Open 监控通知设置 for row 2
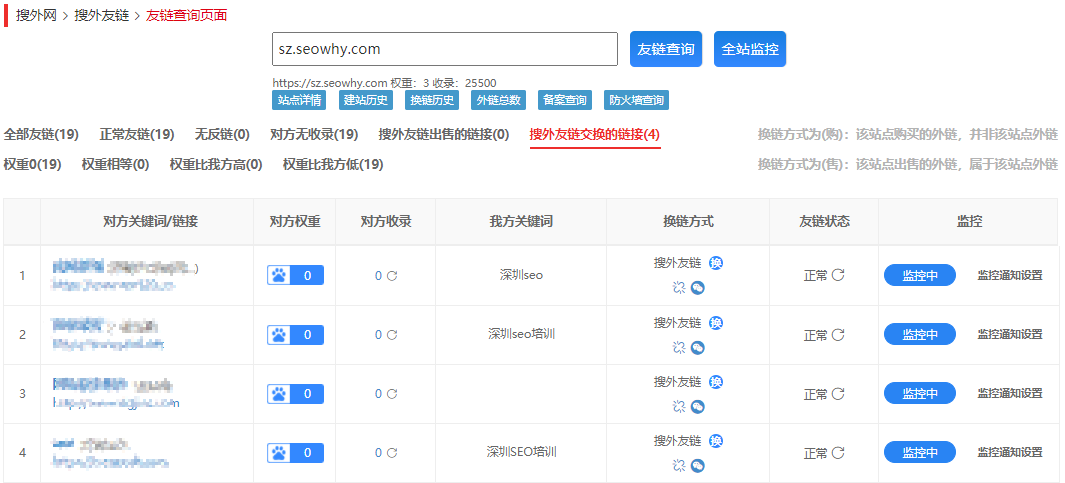The height and width of the screenshot is (483, 1065). click(x=1009, y=334)
